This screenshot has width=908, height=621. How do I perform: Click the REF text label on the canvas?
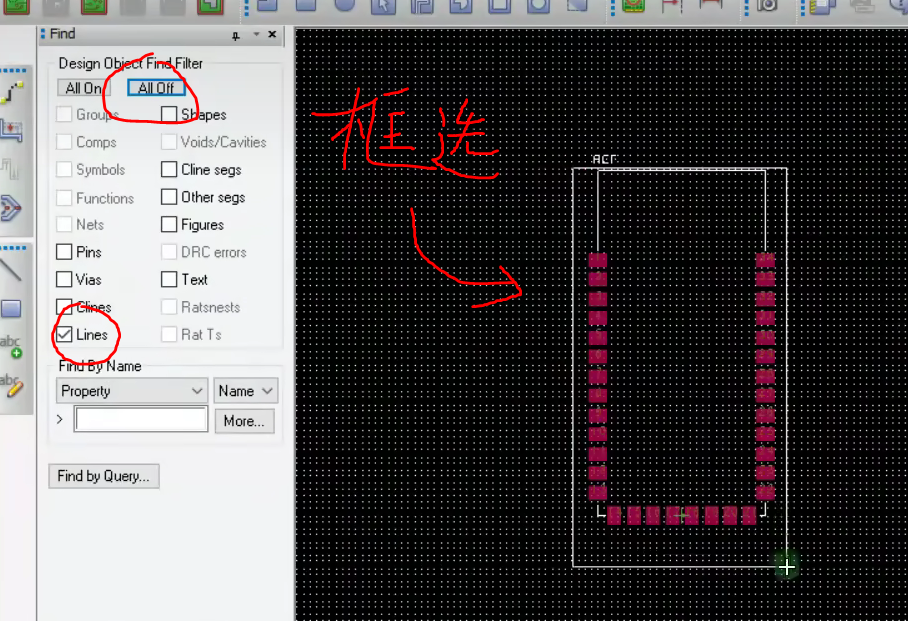(x=605, y=159)
